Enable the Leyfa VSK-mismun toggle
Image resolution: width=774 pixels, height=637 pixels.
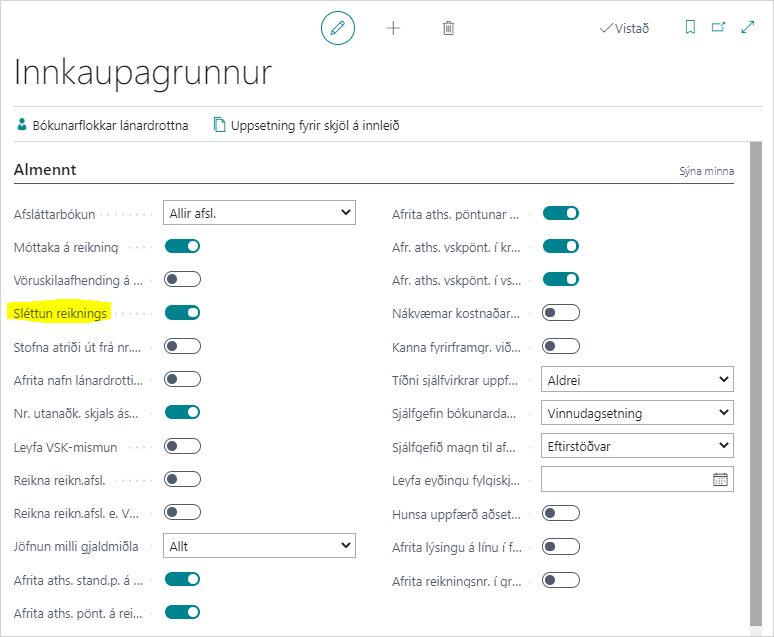[183, 446]
